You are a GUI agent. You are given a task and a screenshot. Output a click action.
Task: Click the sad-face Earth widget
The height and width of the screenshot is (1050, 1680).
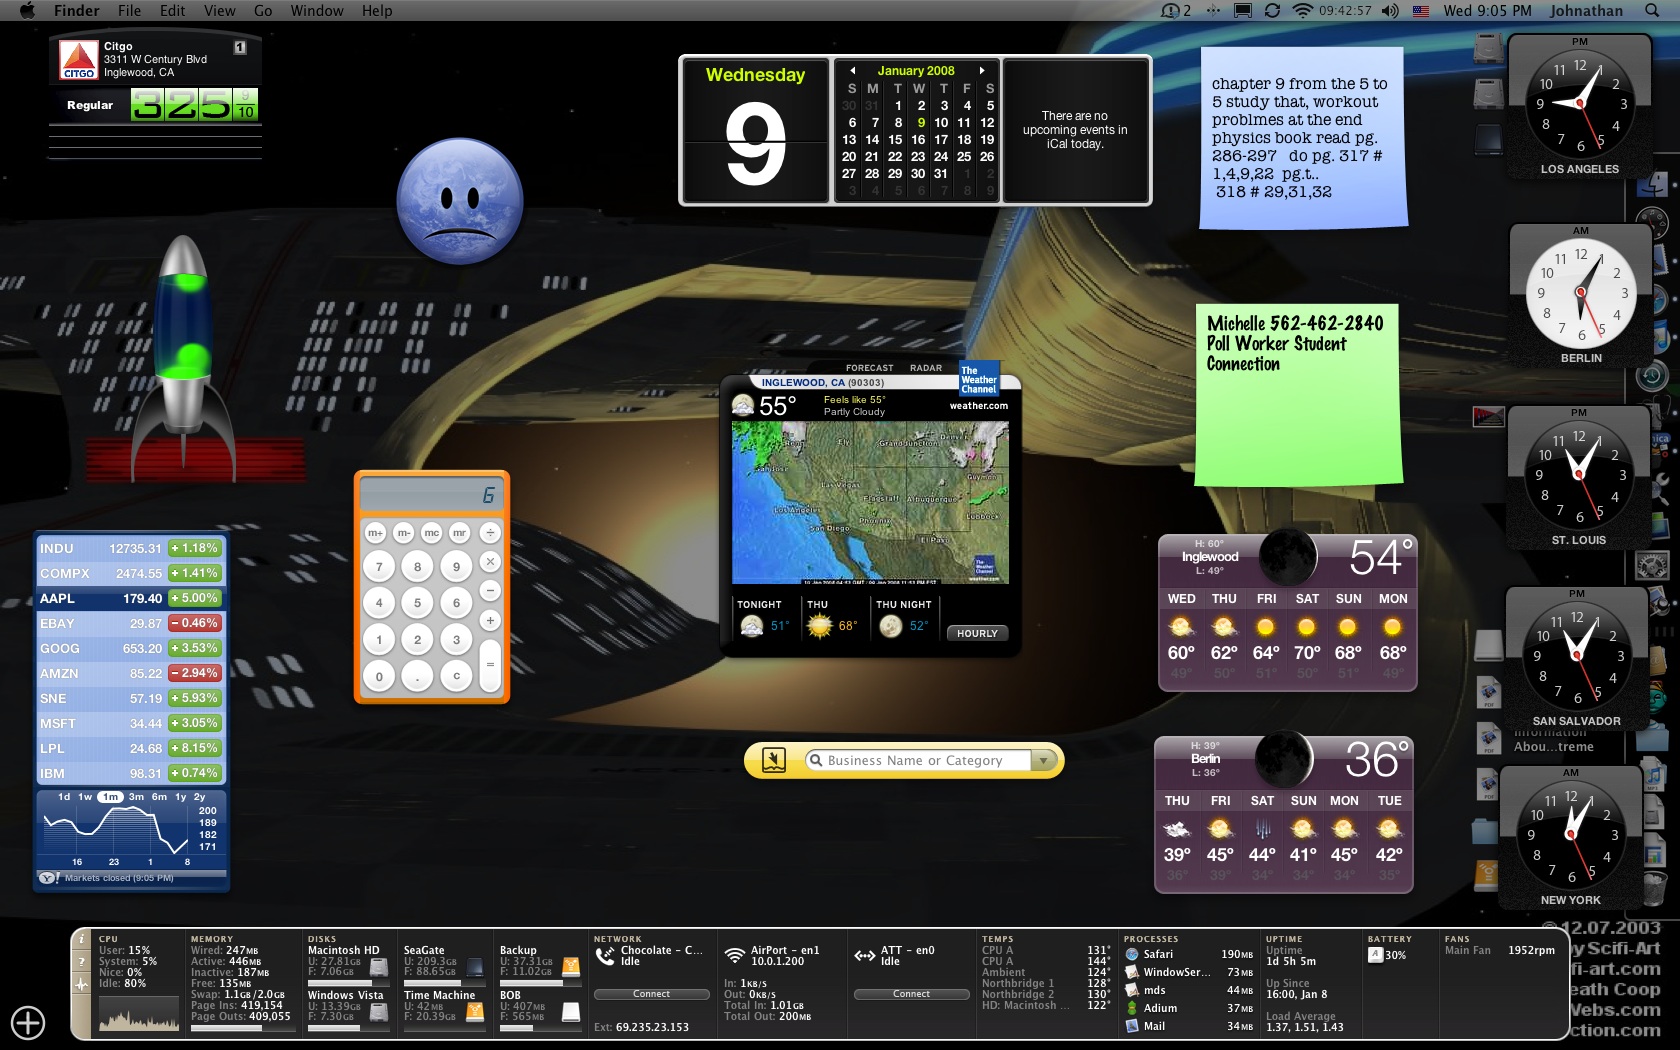coord(460,201)
